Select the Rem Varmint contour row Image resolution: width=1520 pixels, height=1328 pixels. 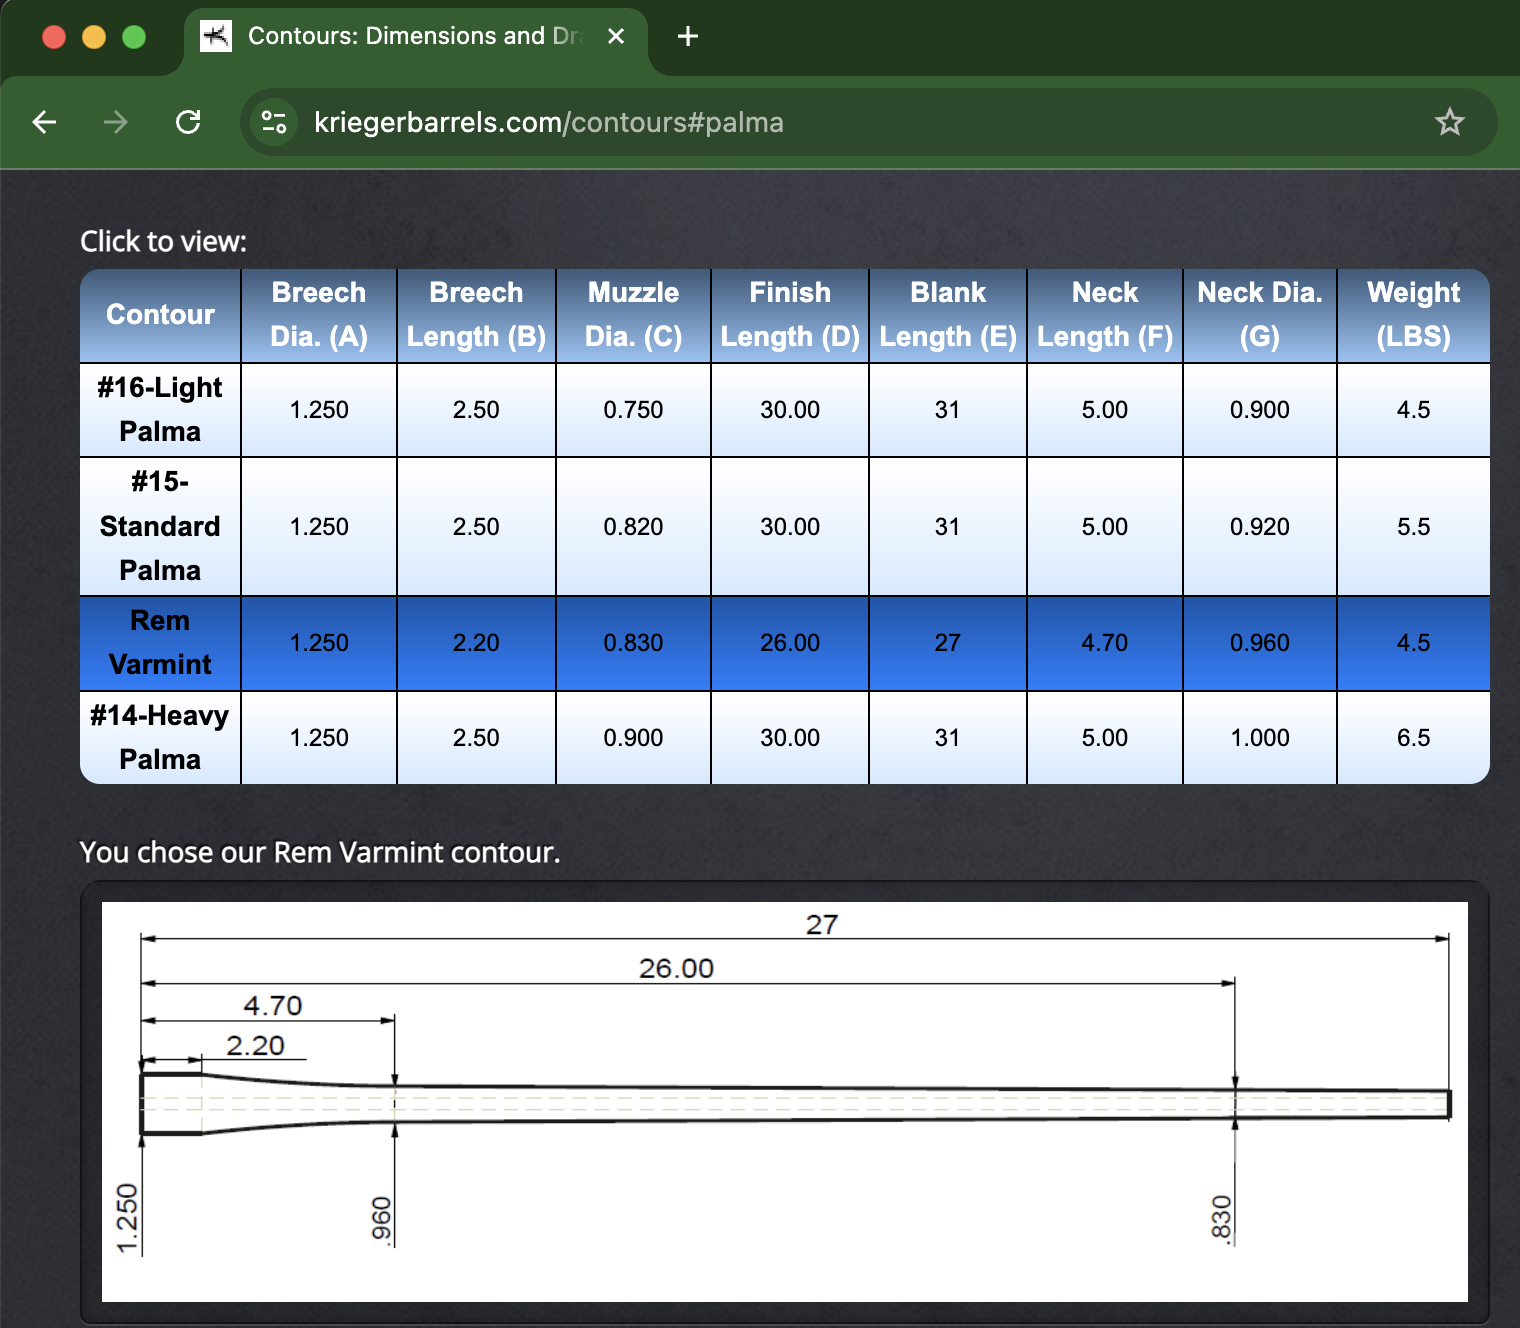click(785, 643)
